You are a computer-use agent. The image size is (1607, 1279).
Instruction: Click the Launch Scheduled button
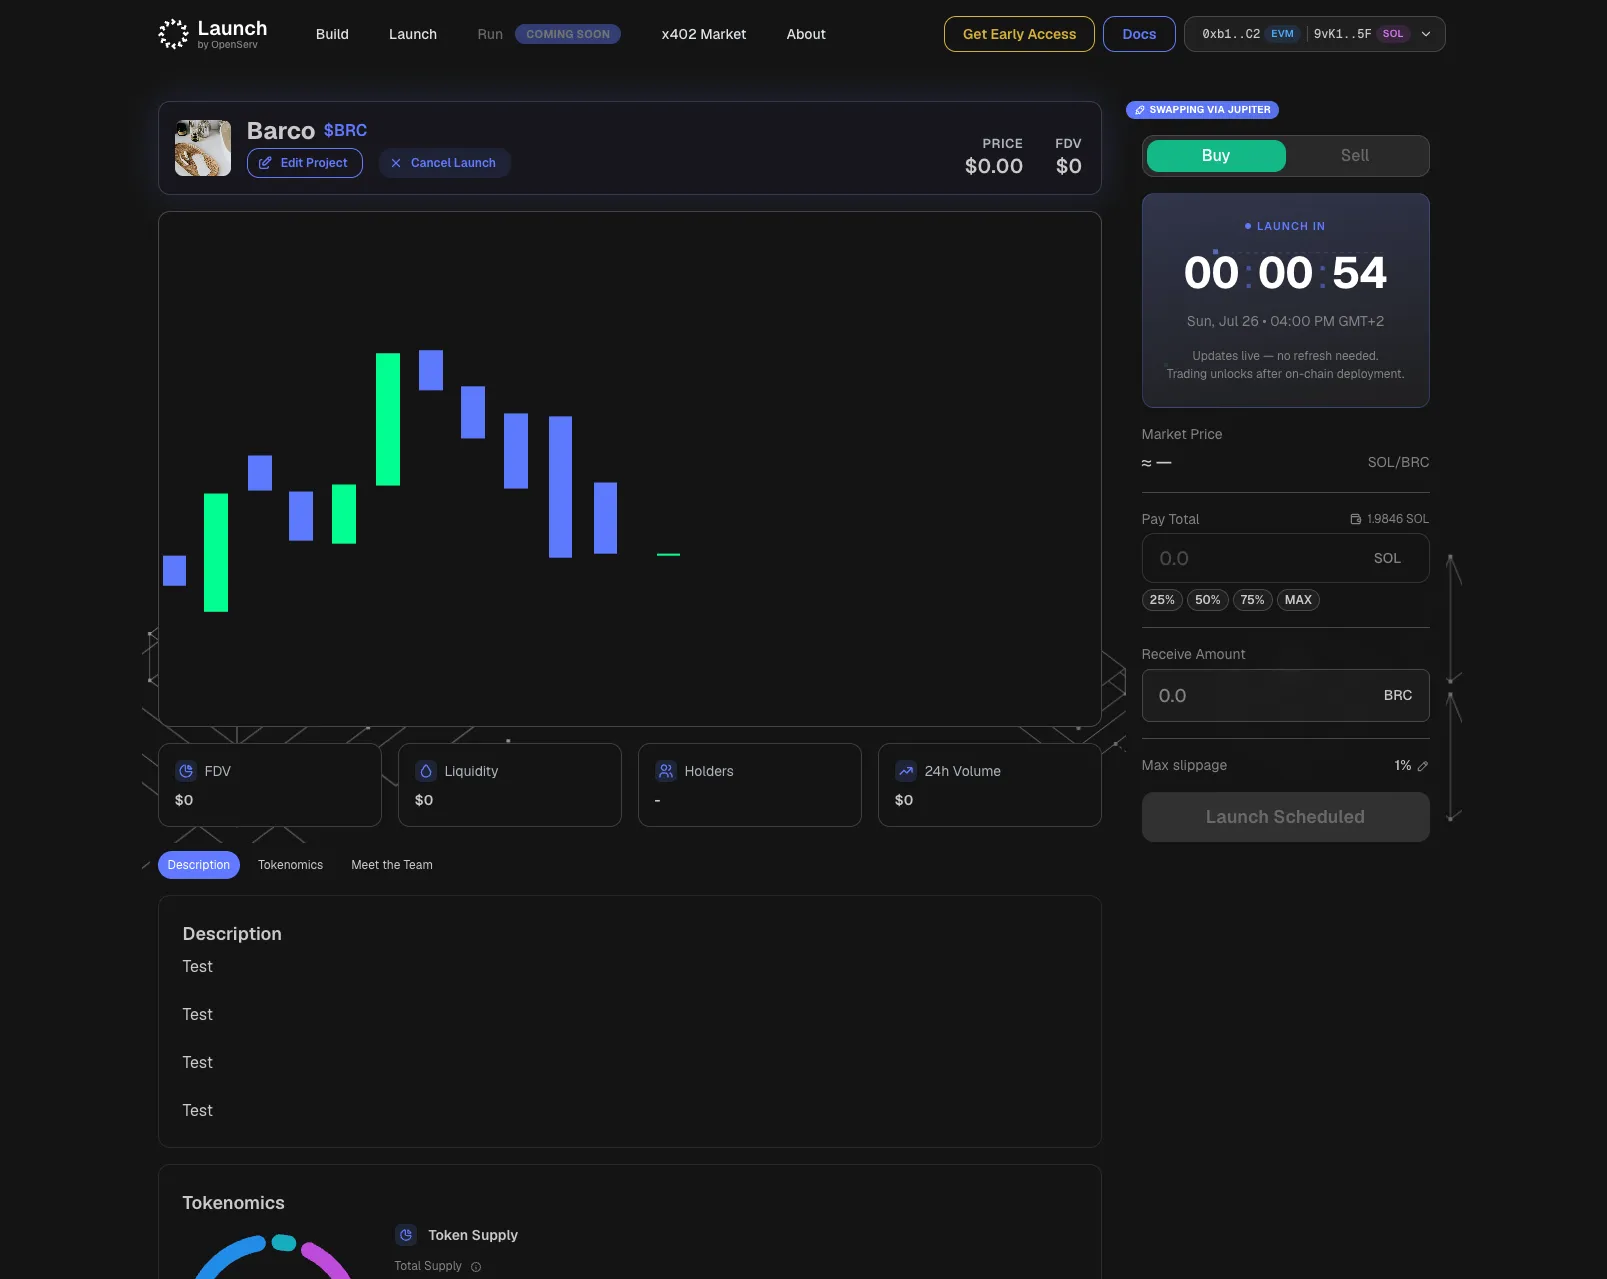tap(1285, 817)
